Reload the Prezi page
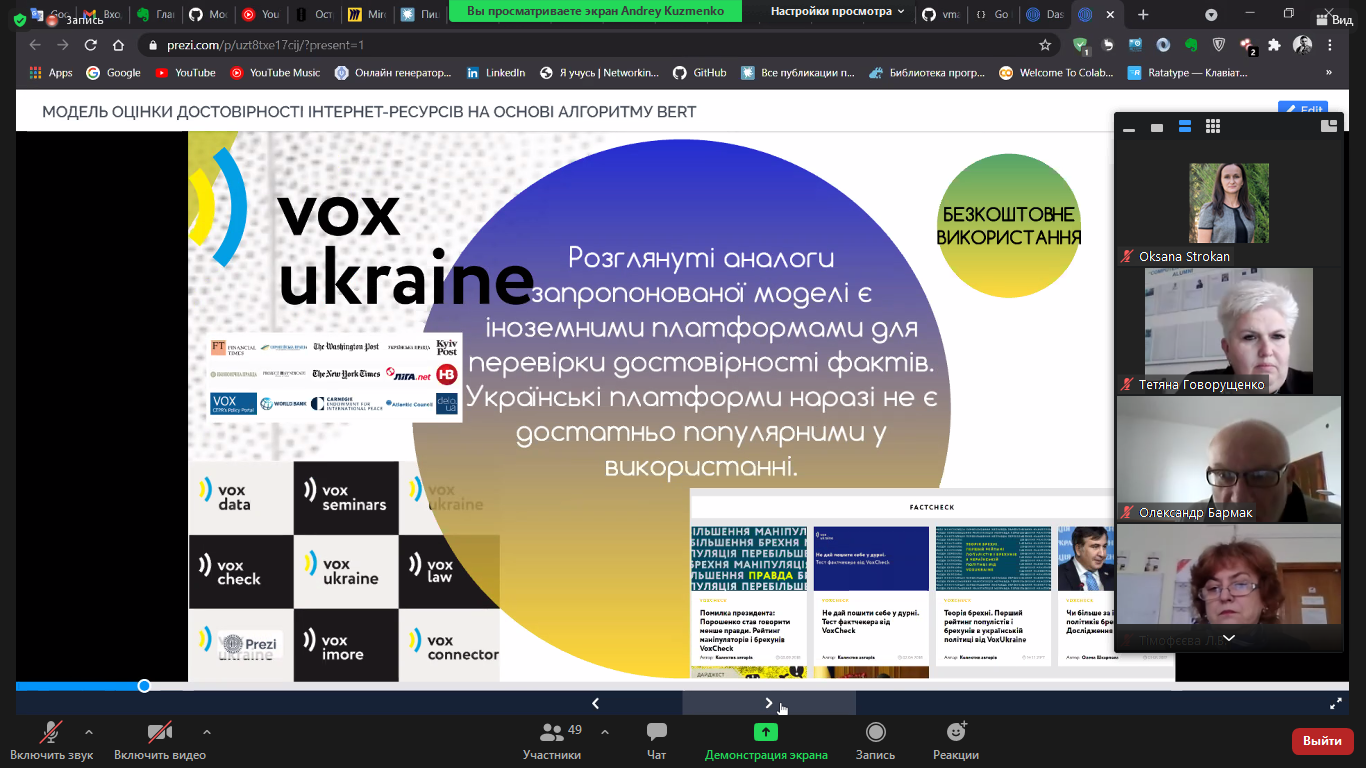The height and width of the screenshot is (768, 1366). click(x=91, y=45)
